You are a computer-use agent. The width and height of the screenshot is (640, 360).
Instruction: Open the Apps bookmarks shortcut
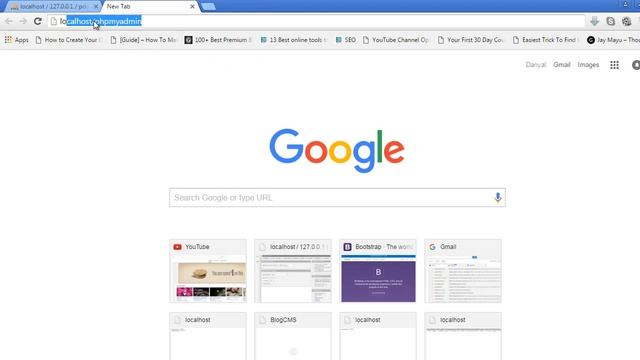pyautogui.click(x=16, y=40)
